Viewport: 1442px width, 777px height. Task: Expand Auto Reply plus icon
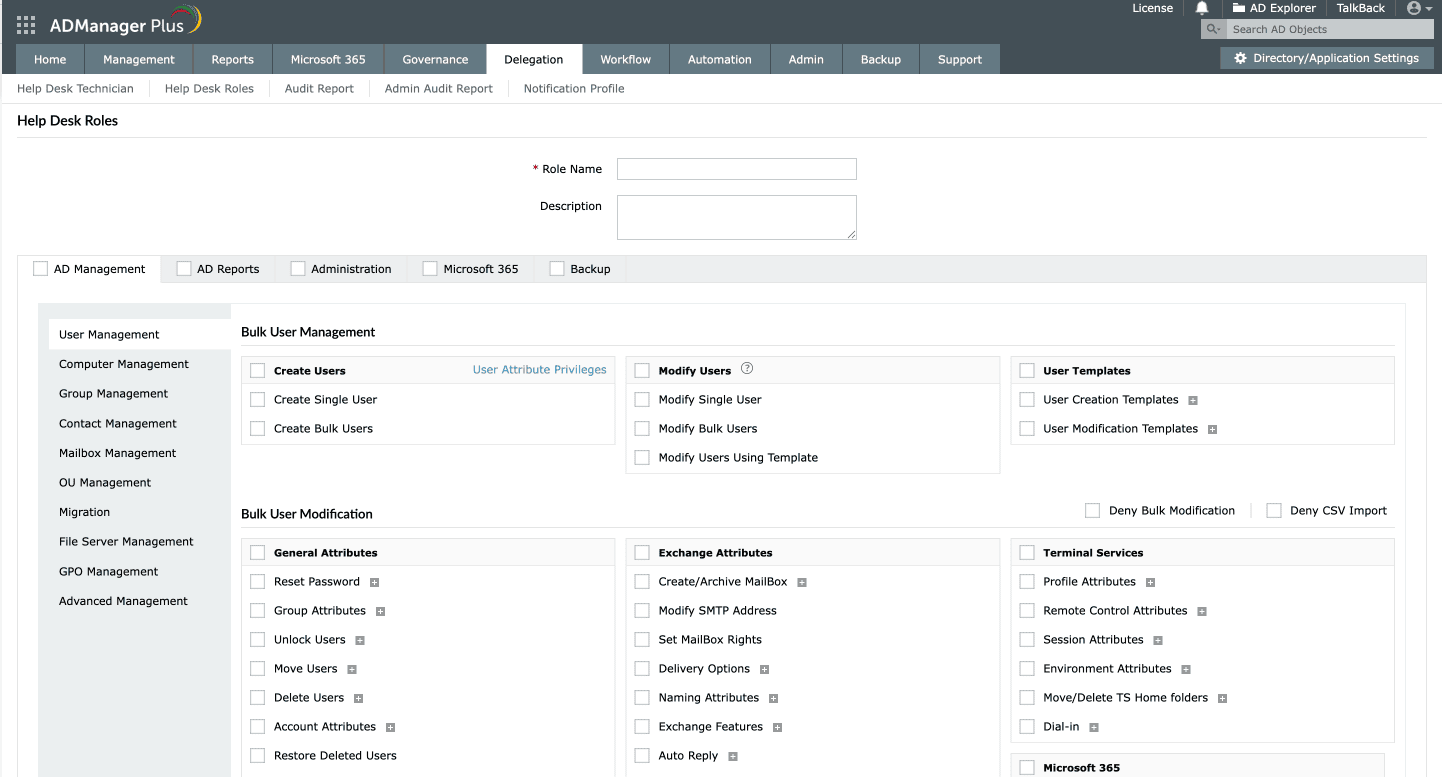pyautogui.click(x=733, y=757)
